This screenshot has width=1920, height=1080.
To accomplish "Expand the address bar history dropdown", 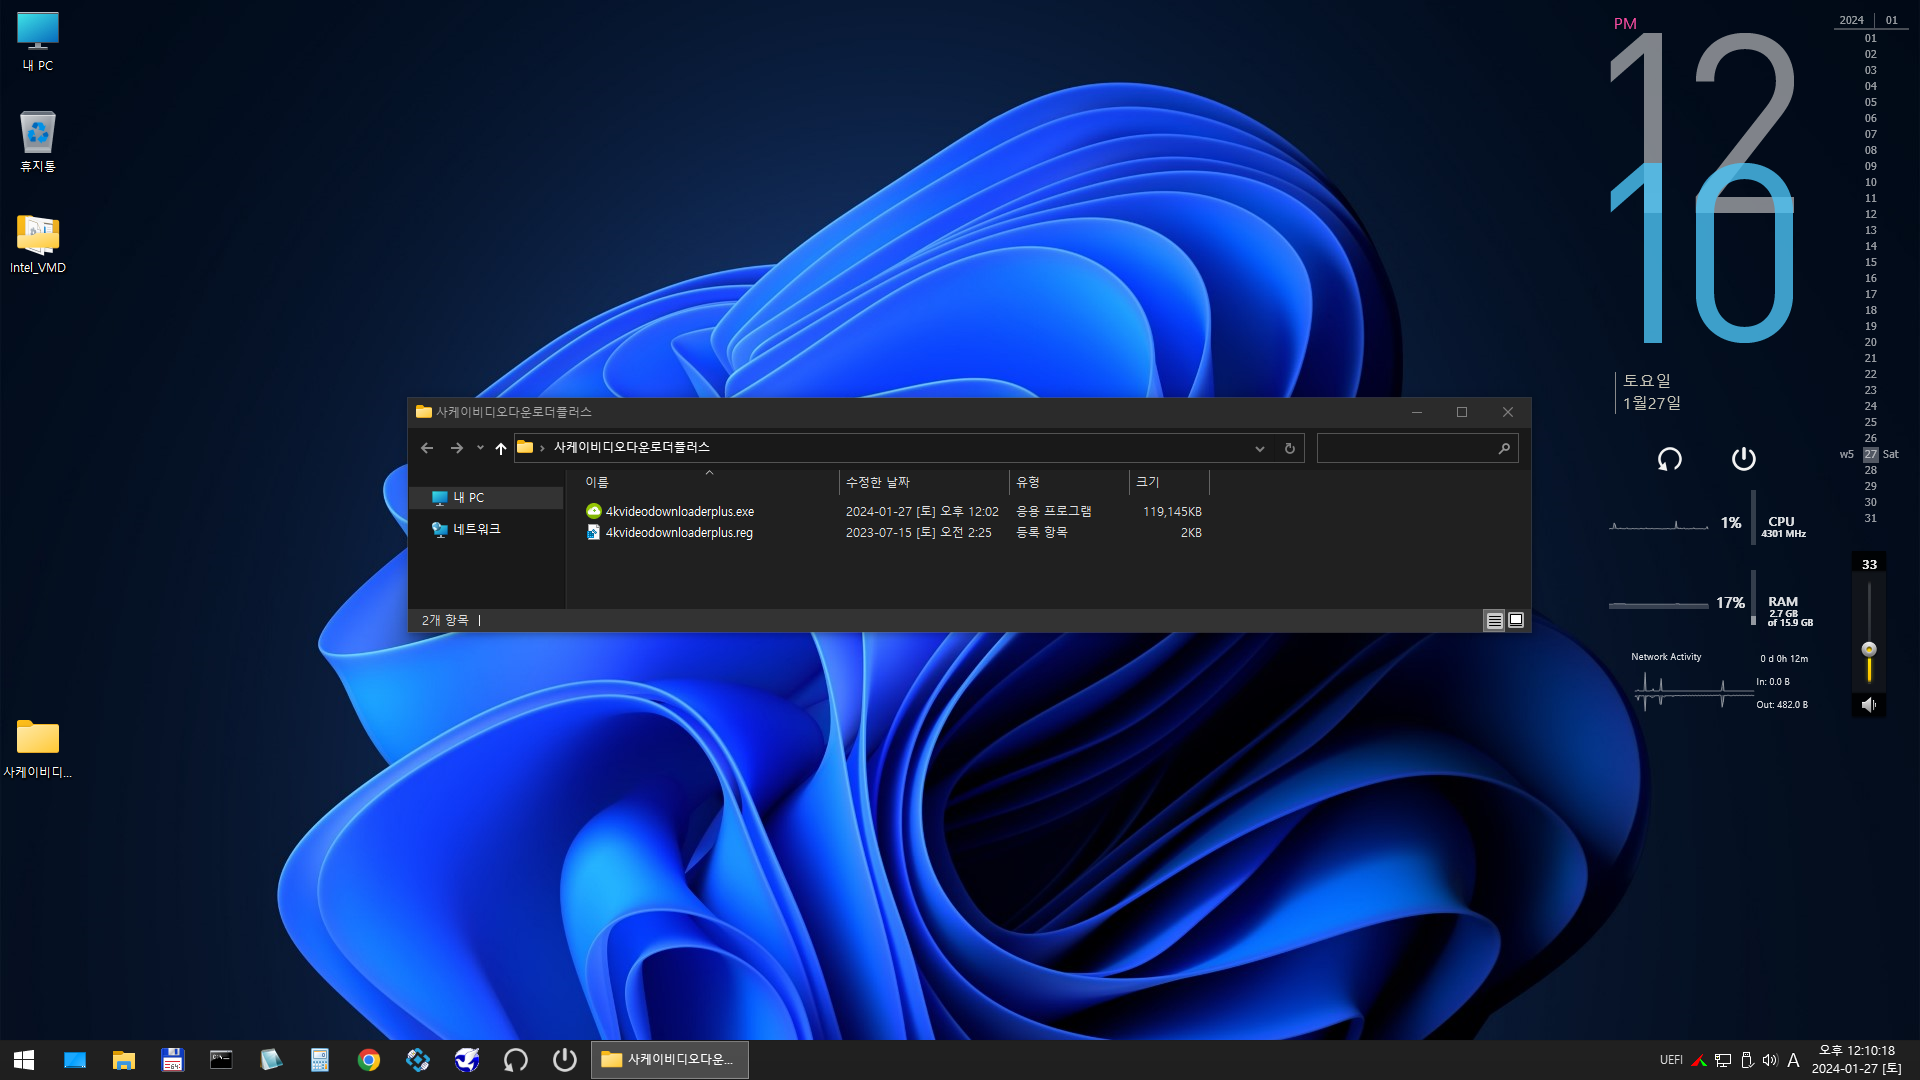I will pyautogui.click(x=1260, y=449).
